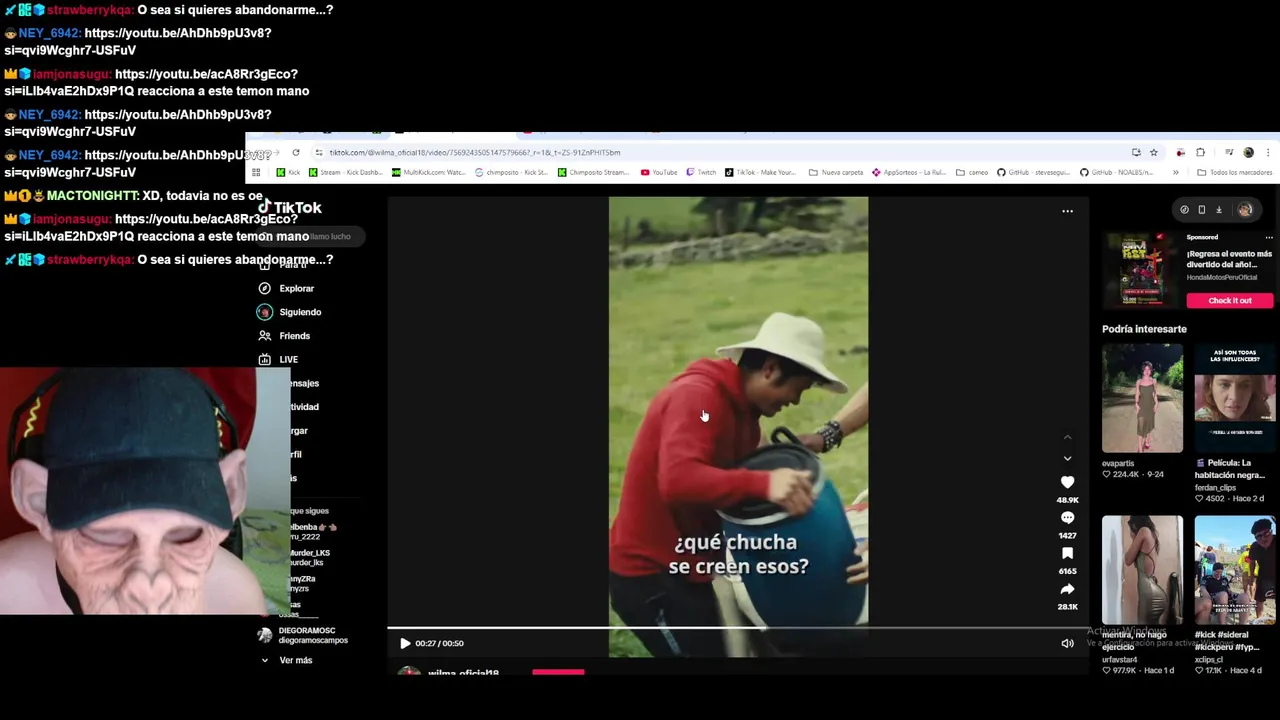Click download icon in TikTok top pill

click(1219, 210)
